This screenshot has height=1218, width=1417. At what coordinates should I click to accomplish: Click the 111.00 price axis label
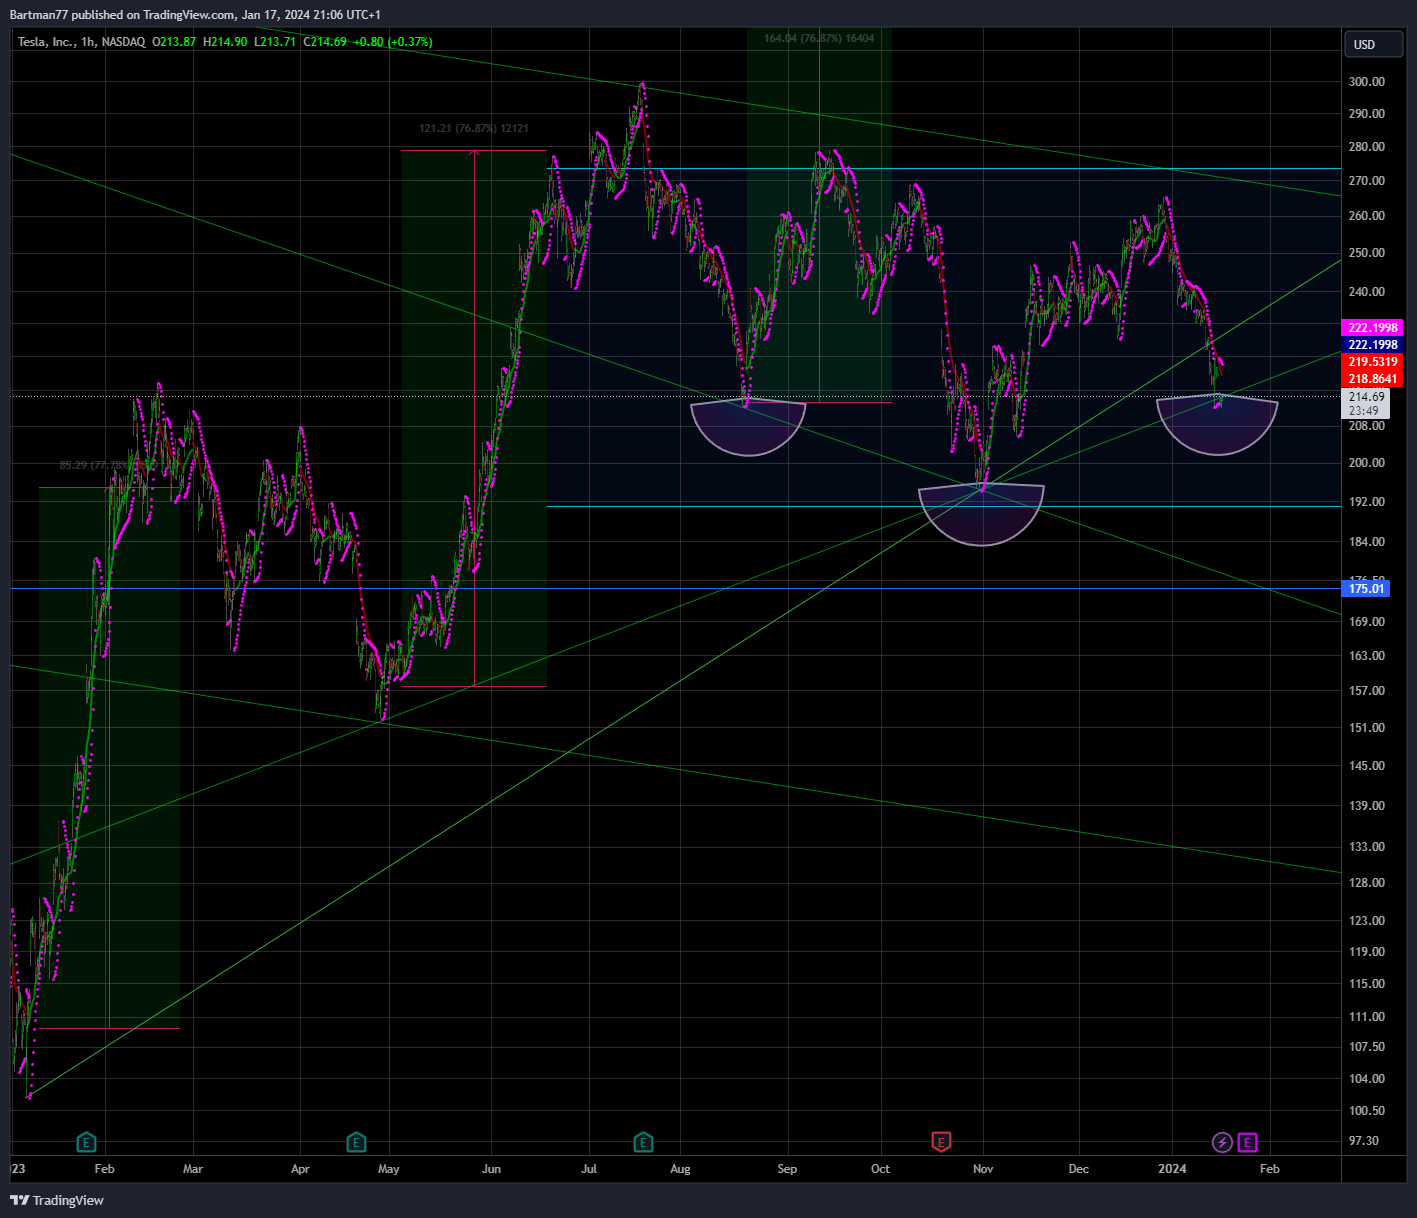[1367, 1017]
